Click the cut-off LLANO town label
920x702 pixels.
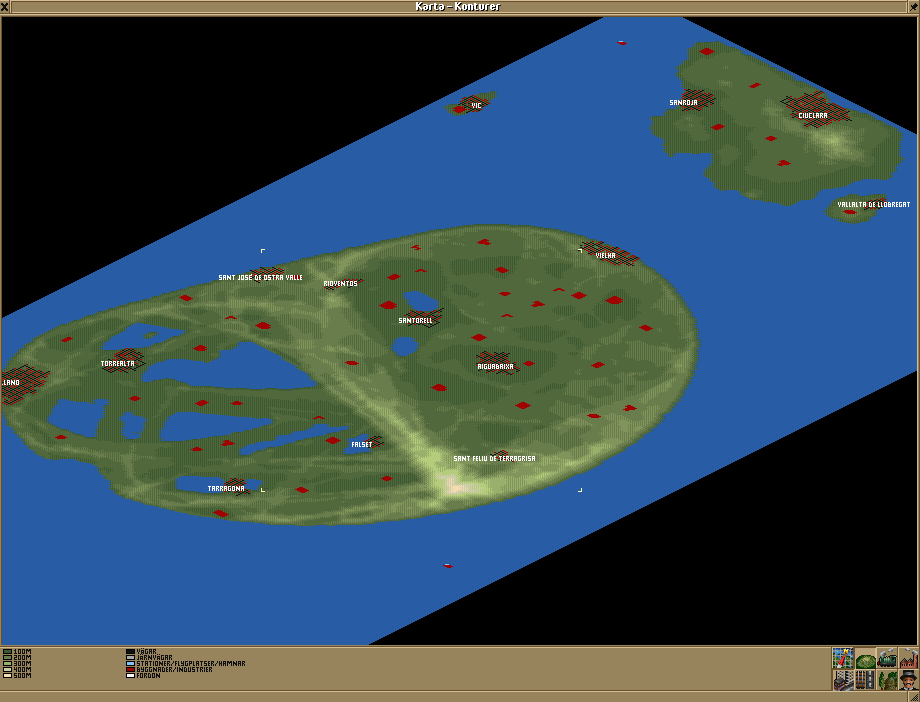coord(11,383)
